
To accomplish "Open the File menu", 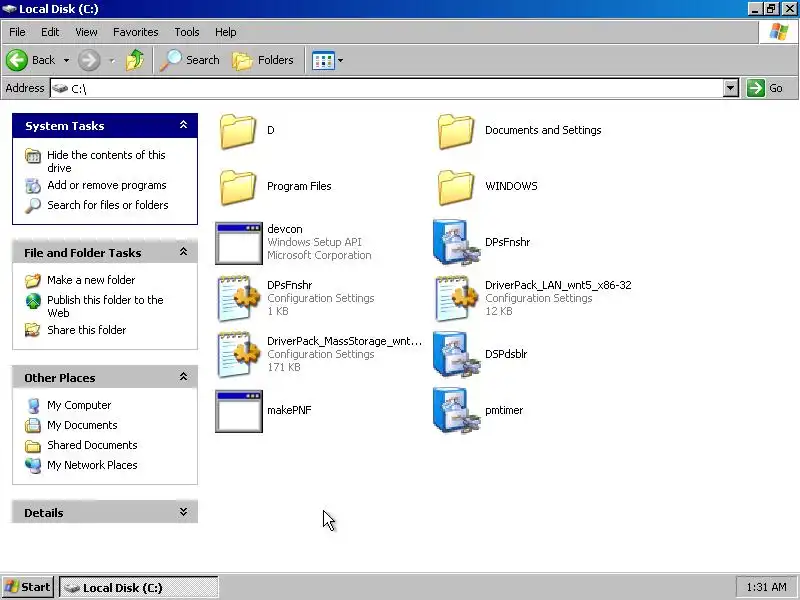I will click(17, 32).
